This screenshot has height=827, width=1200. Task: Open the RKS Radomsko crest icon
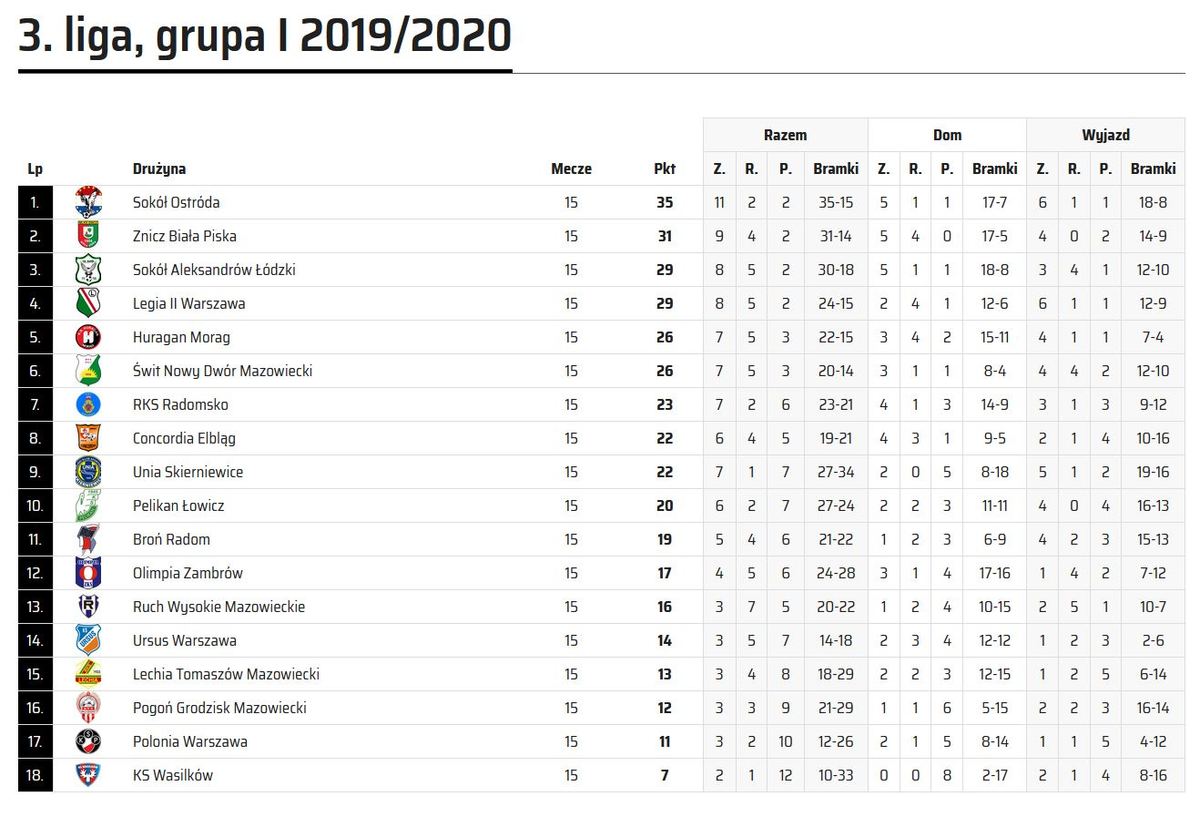click(x=88, y=404)
